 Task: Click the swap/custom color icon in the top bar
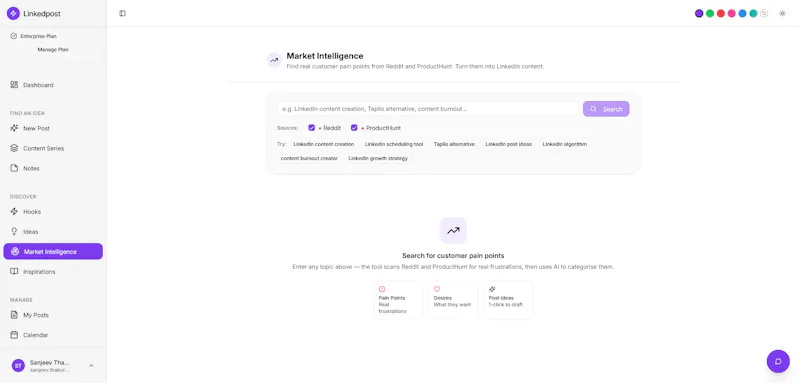tap(764, 14)
